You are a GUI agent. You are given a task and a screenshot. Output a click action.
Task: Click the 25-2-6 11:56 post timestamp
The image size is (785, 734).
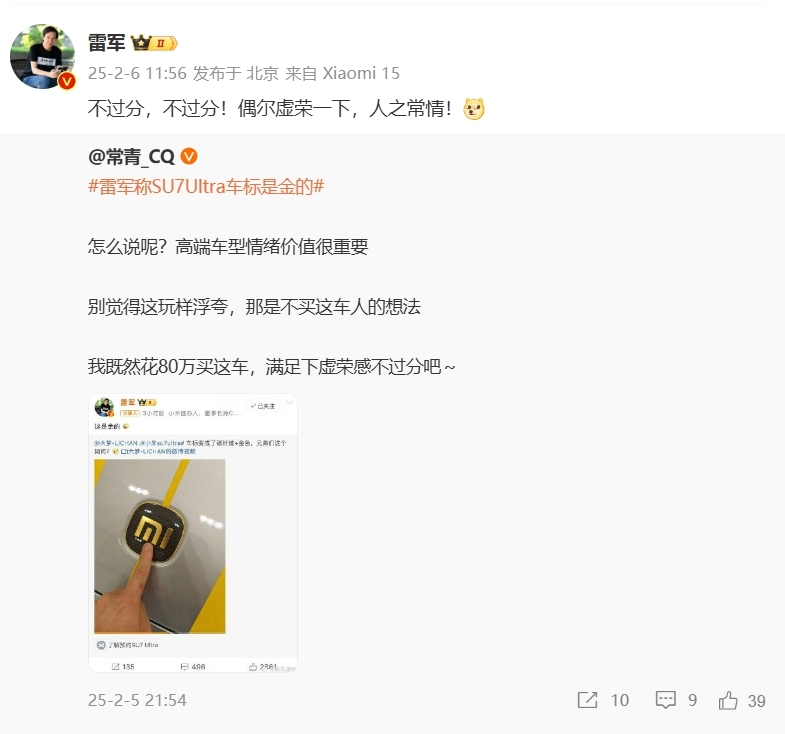tap(137, 73)
